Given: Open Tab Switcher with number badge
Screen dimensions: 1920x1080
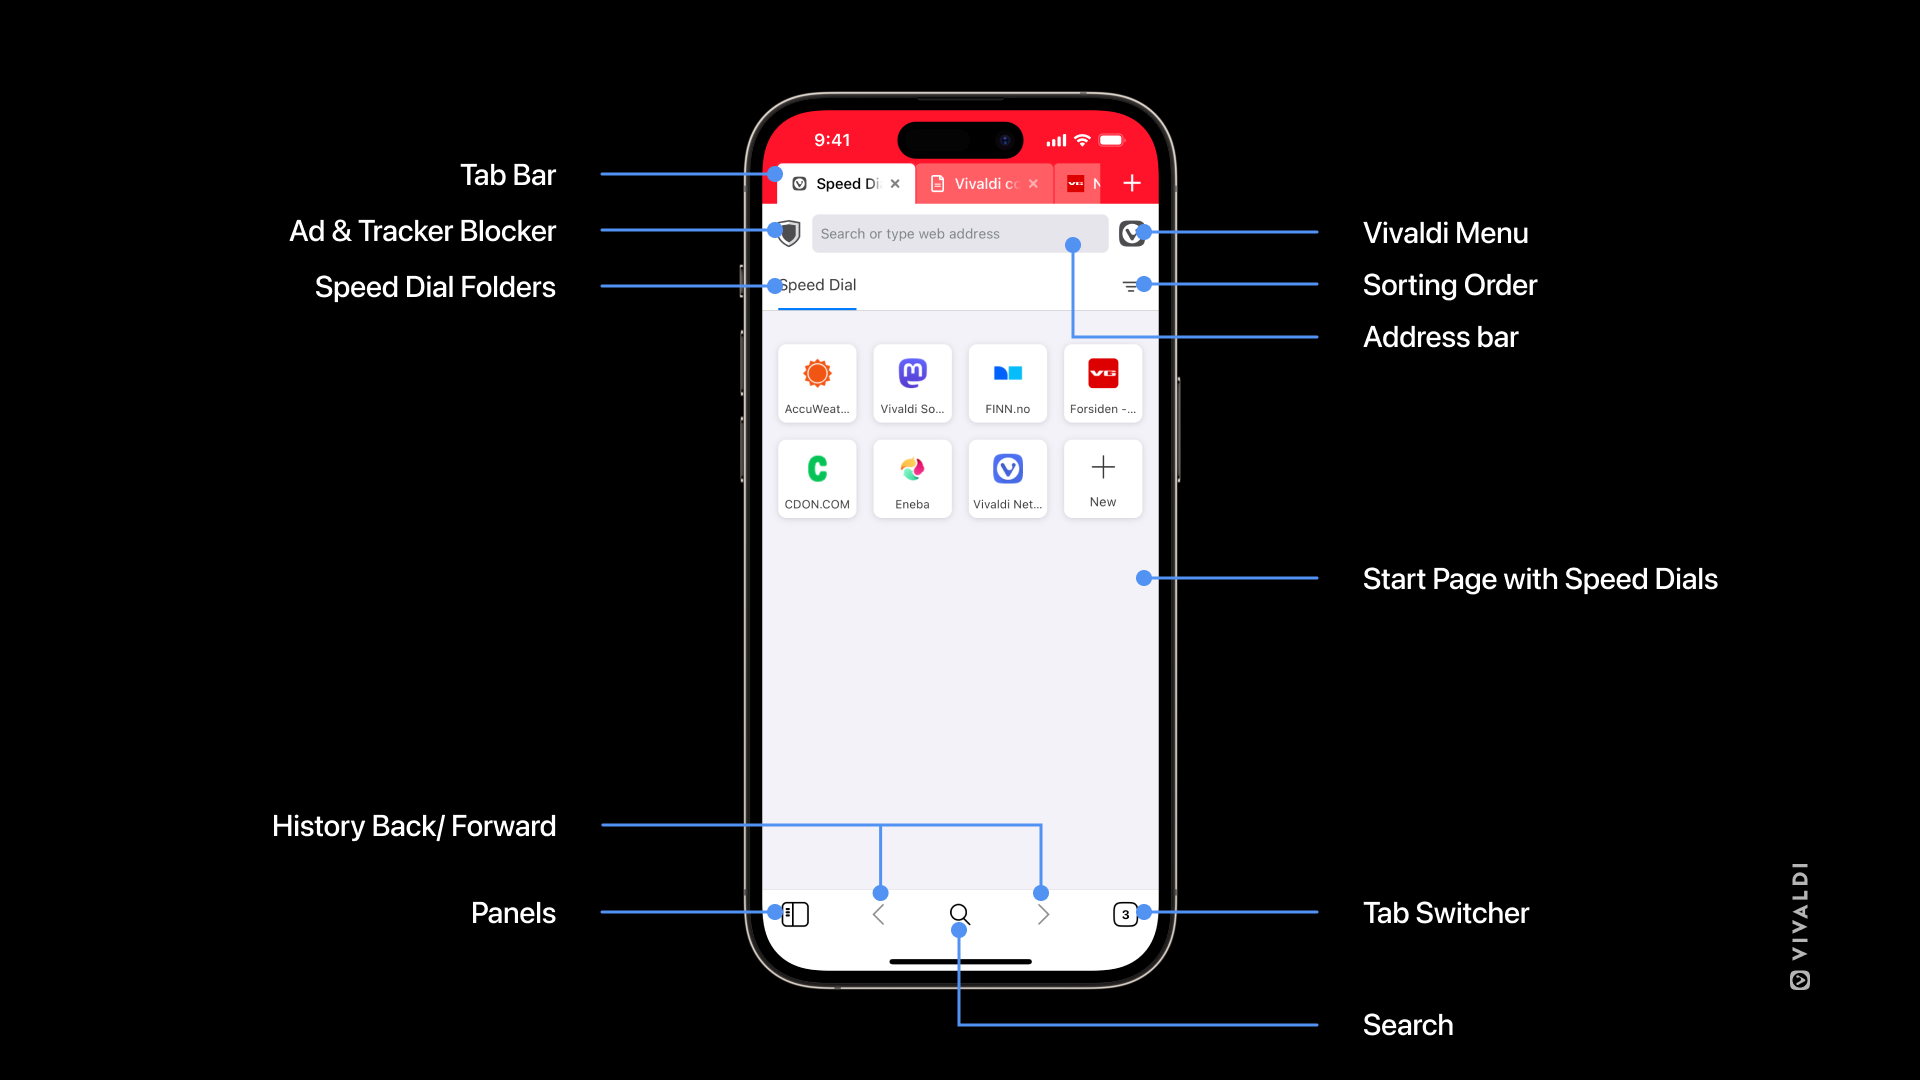Looking at the screenshot, I should [x=1125, y=914].
